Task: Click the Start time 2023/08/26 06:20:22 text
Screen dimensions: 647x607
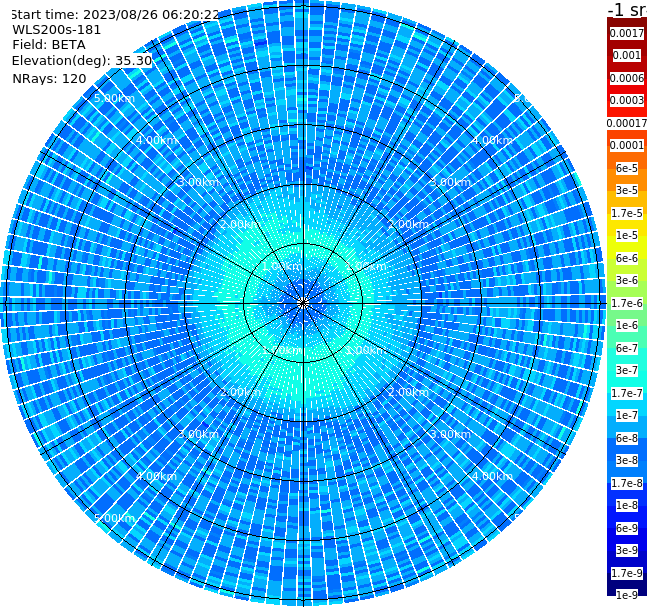Action: tap(114, 15)
